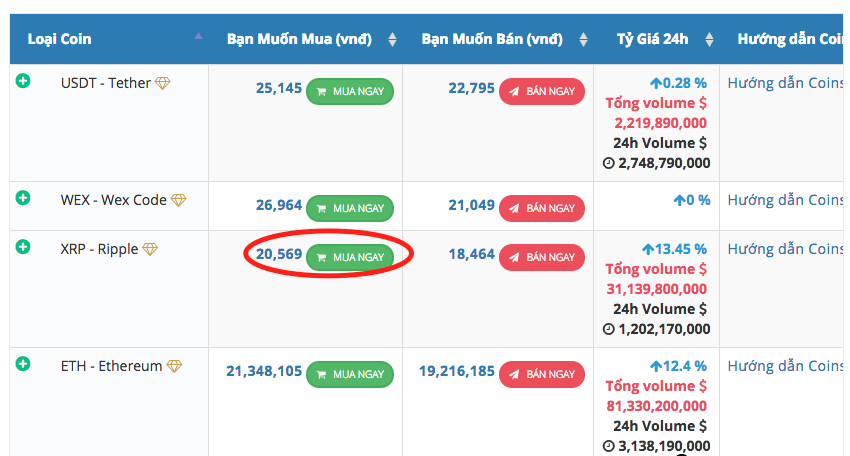Click 24h volume value 3,138,190,000
The height and width of the screenshot is (456, 850).
tap(664, 446)
